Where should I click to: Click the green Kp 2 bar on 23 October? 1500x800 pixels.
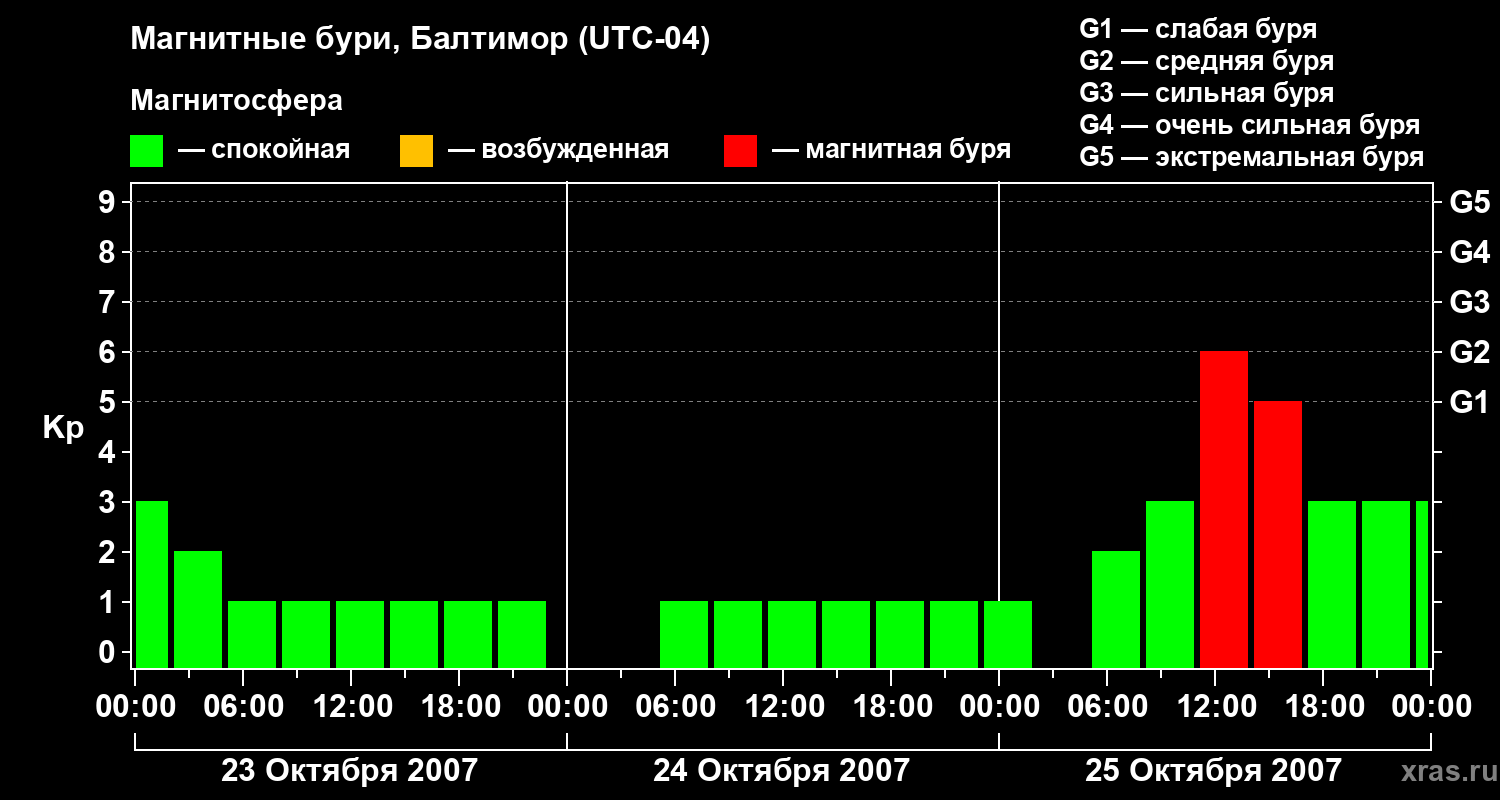pyautogui.click(x=198, y=609)
